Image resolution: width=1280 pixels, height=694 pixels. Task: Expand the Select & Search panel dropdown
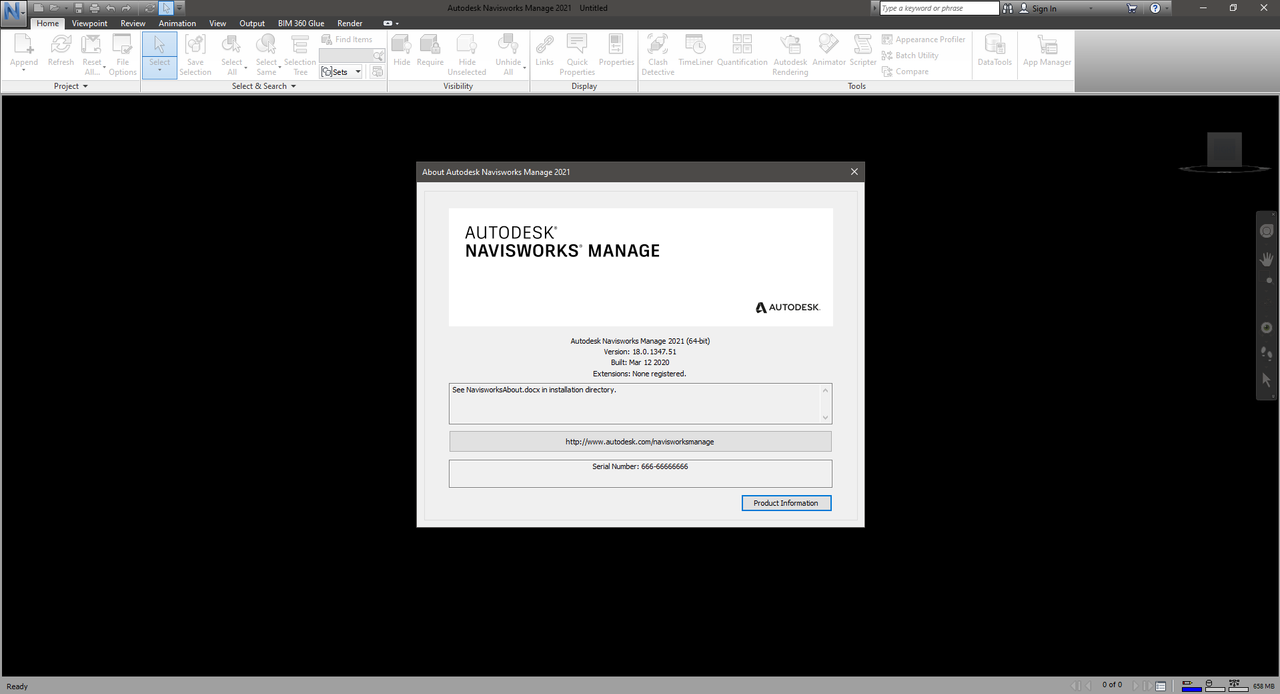pyautogui.click(x=264, y=86)
